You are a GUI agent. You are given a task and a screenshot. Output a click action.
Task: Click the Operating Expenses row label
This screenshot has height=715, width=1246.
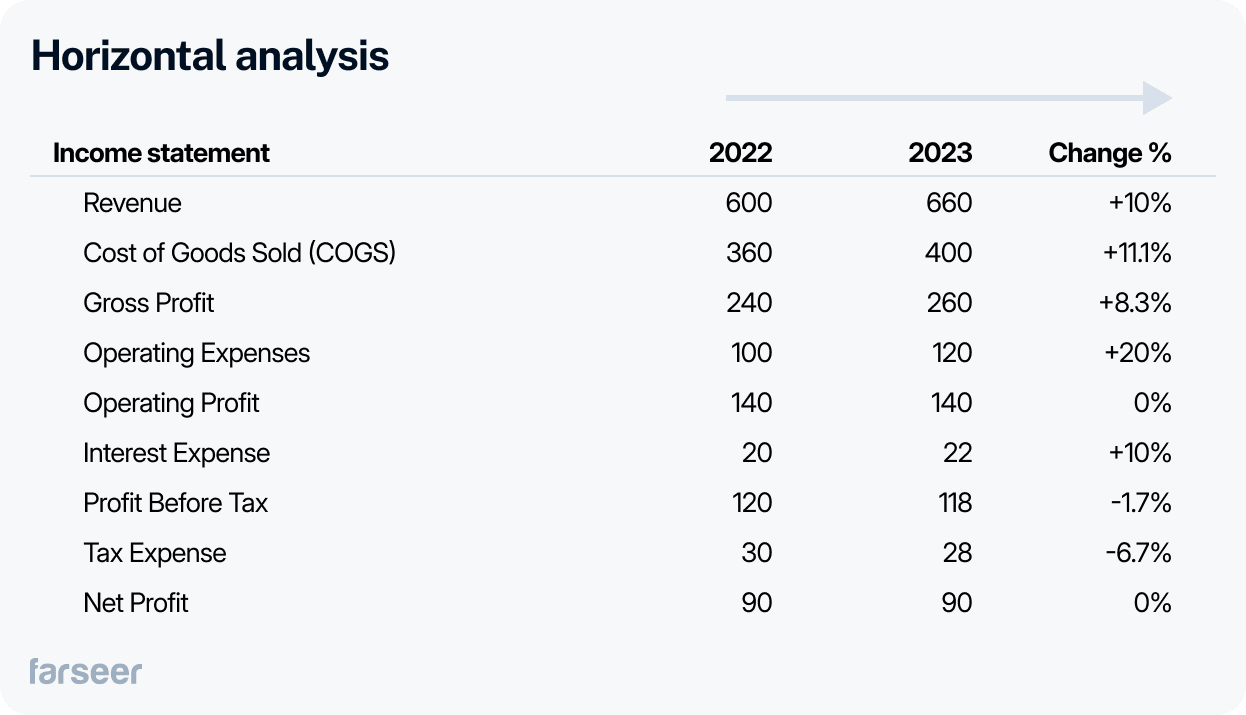point(196,353)
